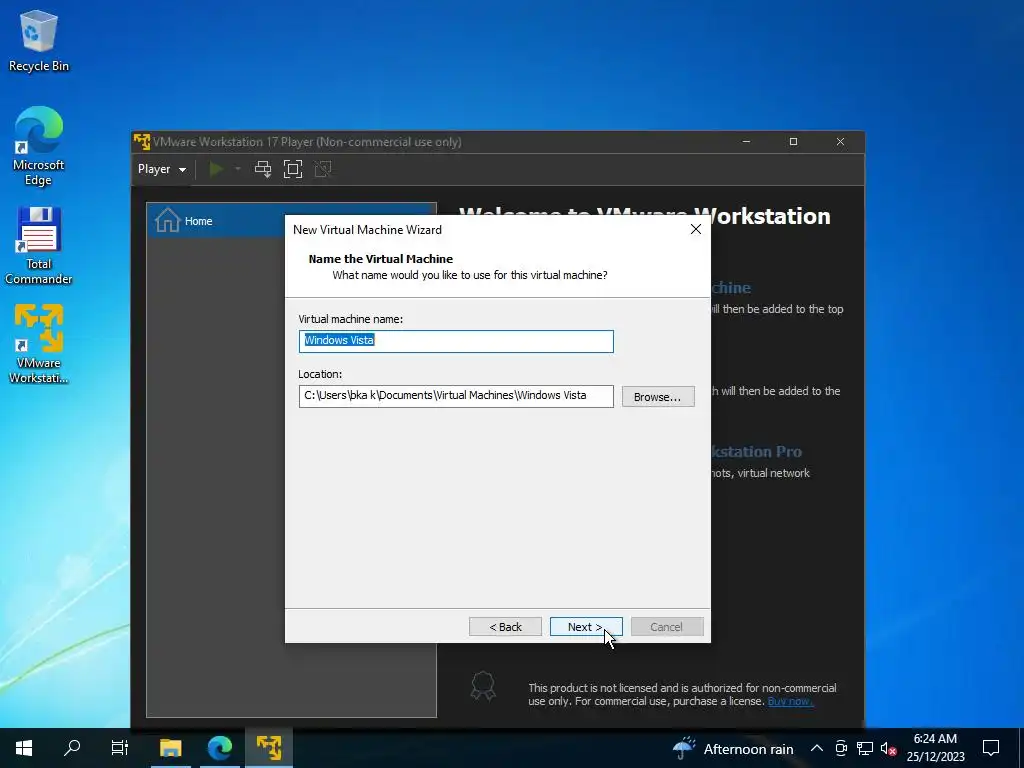Select the Total Commander desktop shortcut
Image resolution: width=1024 pixels, height=768 pixels.
point(39,246)
